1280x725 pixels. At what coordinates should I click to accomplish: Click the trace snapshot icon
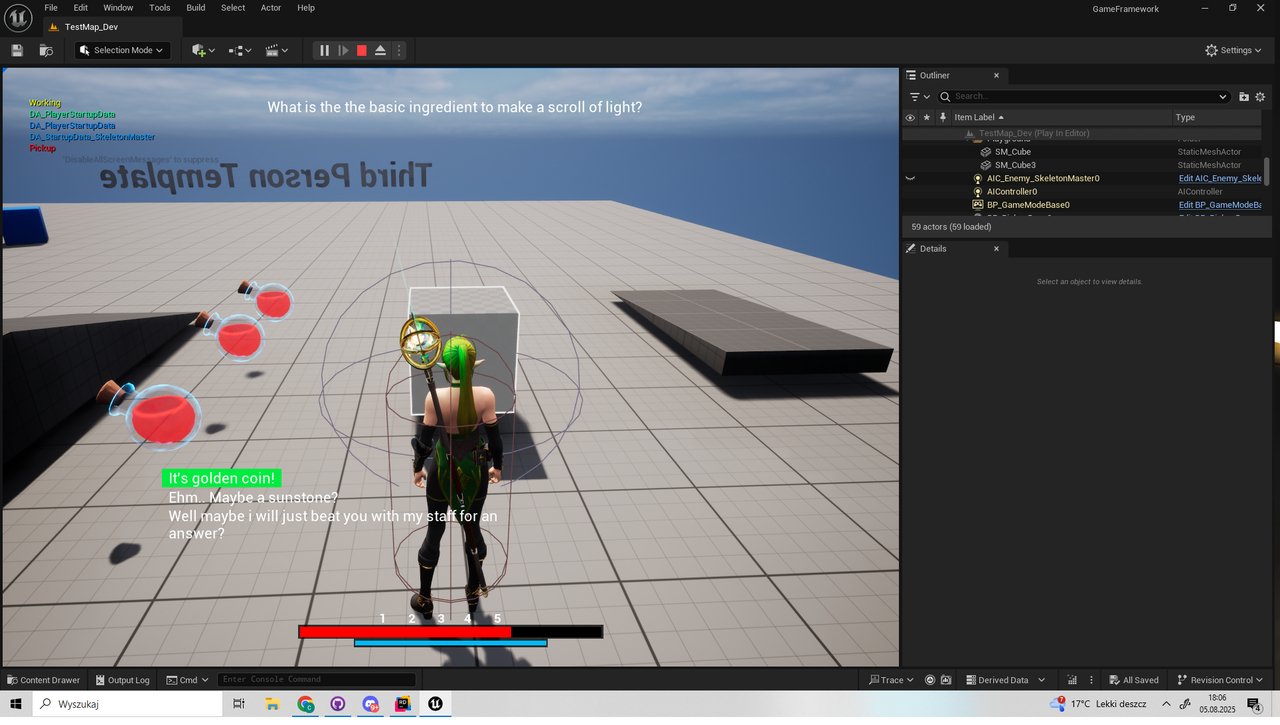(945, 680)
